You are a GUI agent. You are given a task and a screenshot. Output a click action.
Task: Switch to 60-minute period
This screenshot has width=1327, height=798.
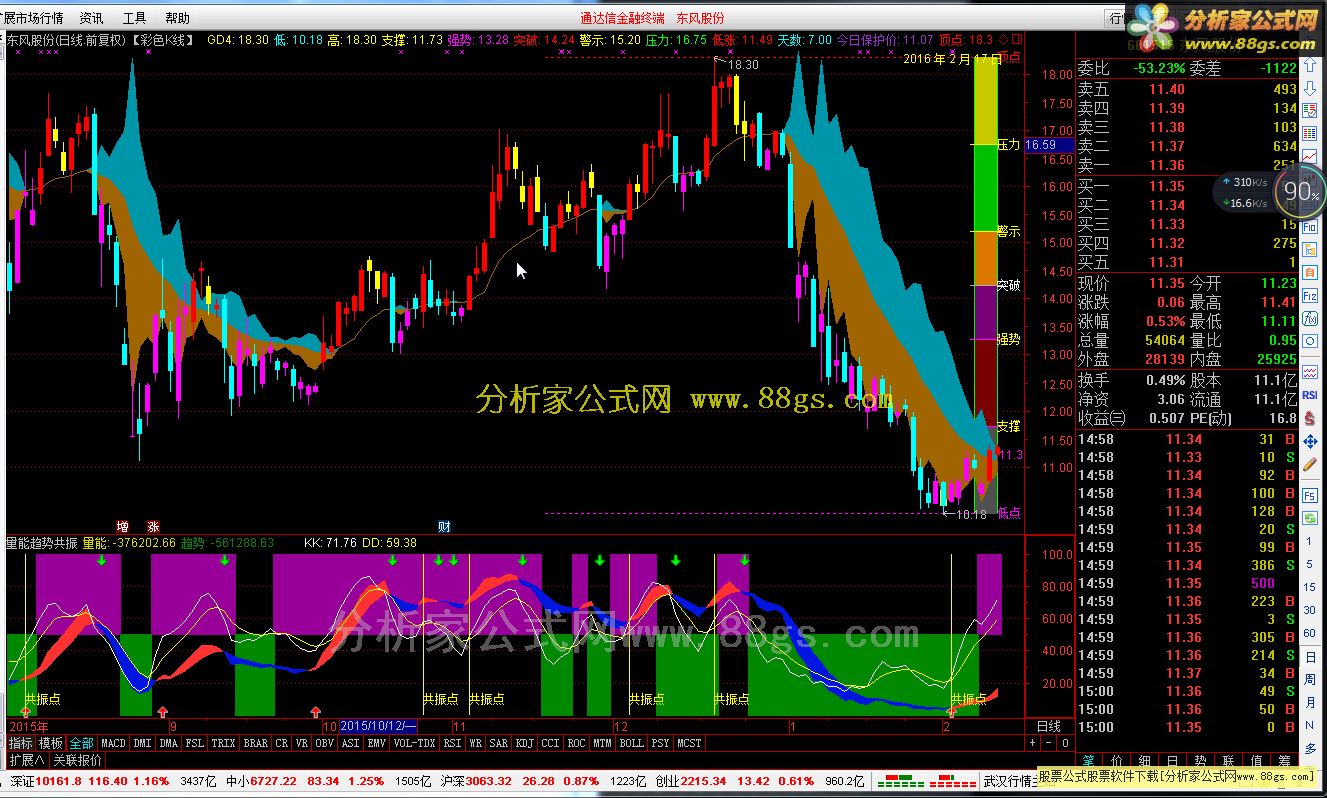(x=1309, y=633)
